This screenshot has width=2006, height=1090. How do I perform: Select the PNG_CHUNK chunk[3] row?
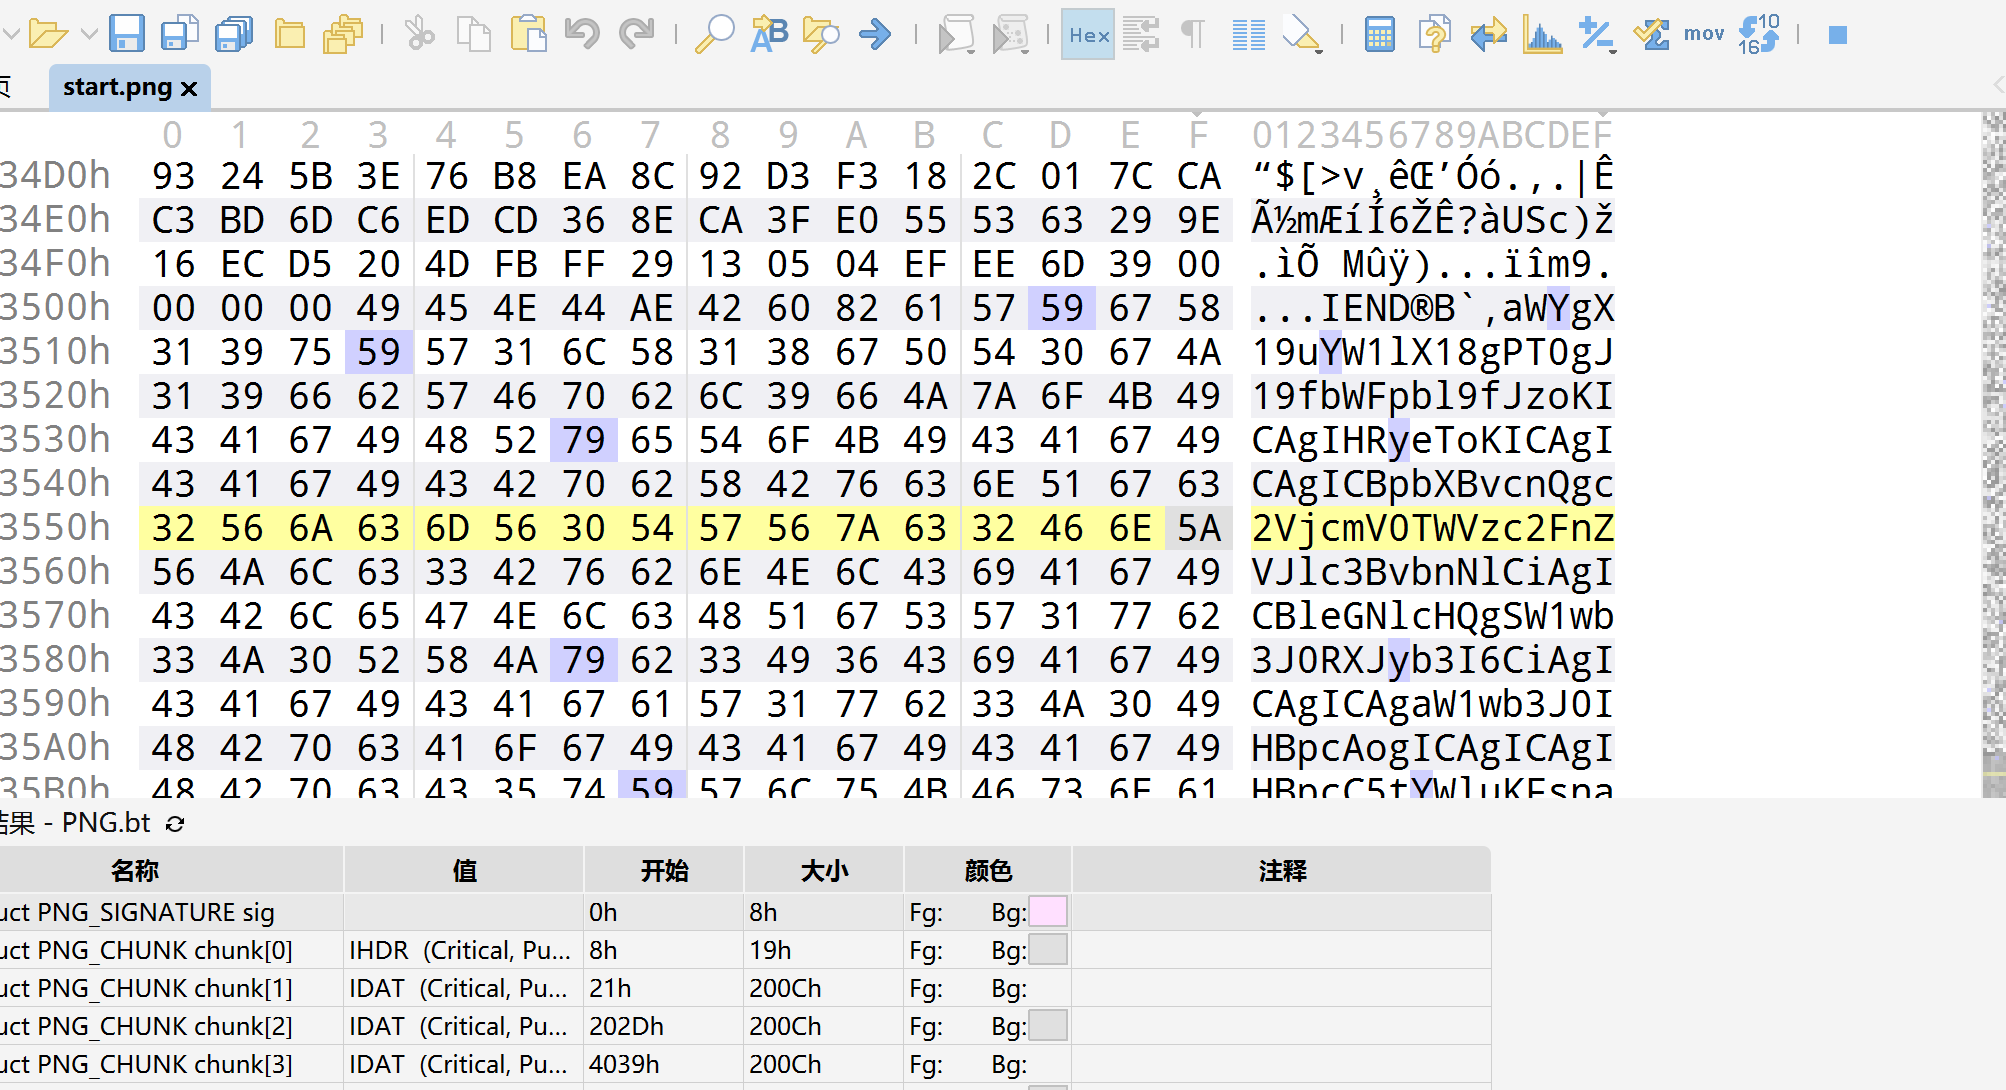coord(745,1064)
